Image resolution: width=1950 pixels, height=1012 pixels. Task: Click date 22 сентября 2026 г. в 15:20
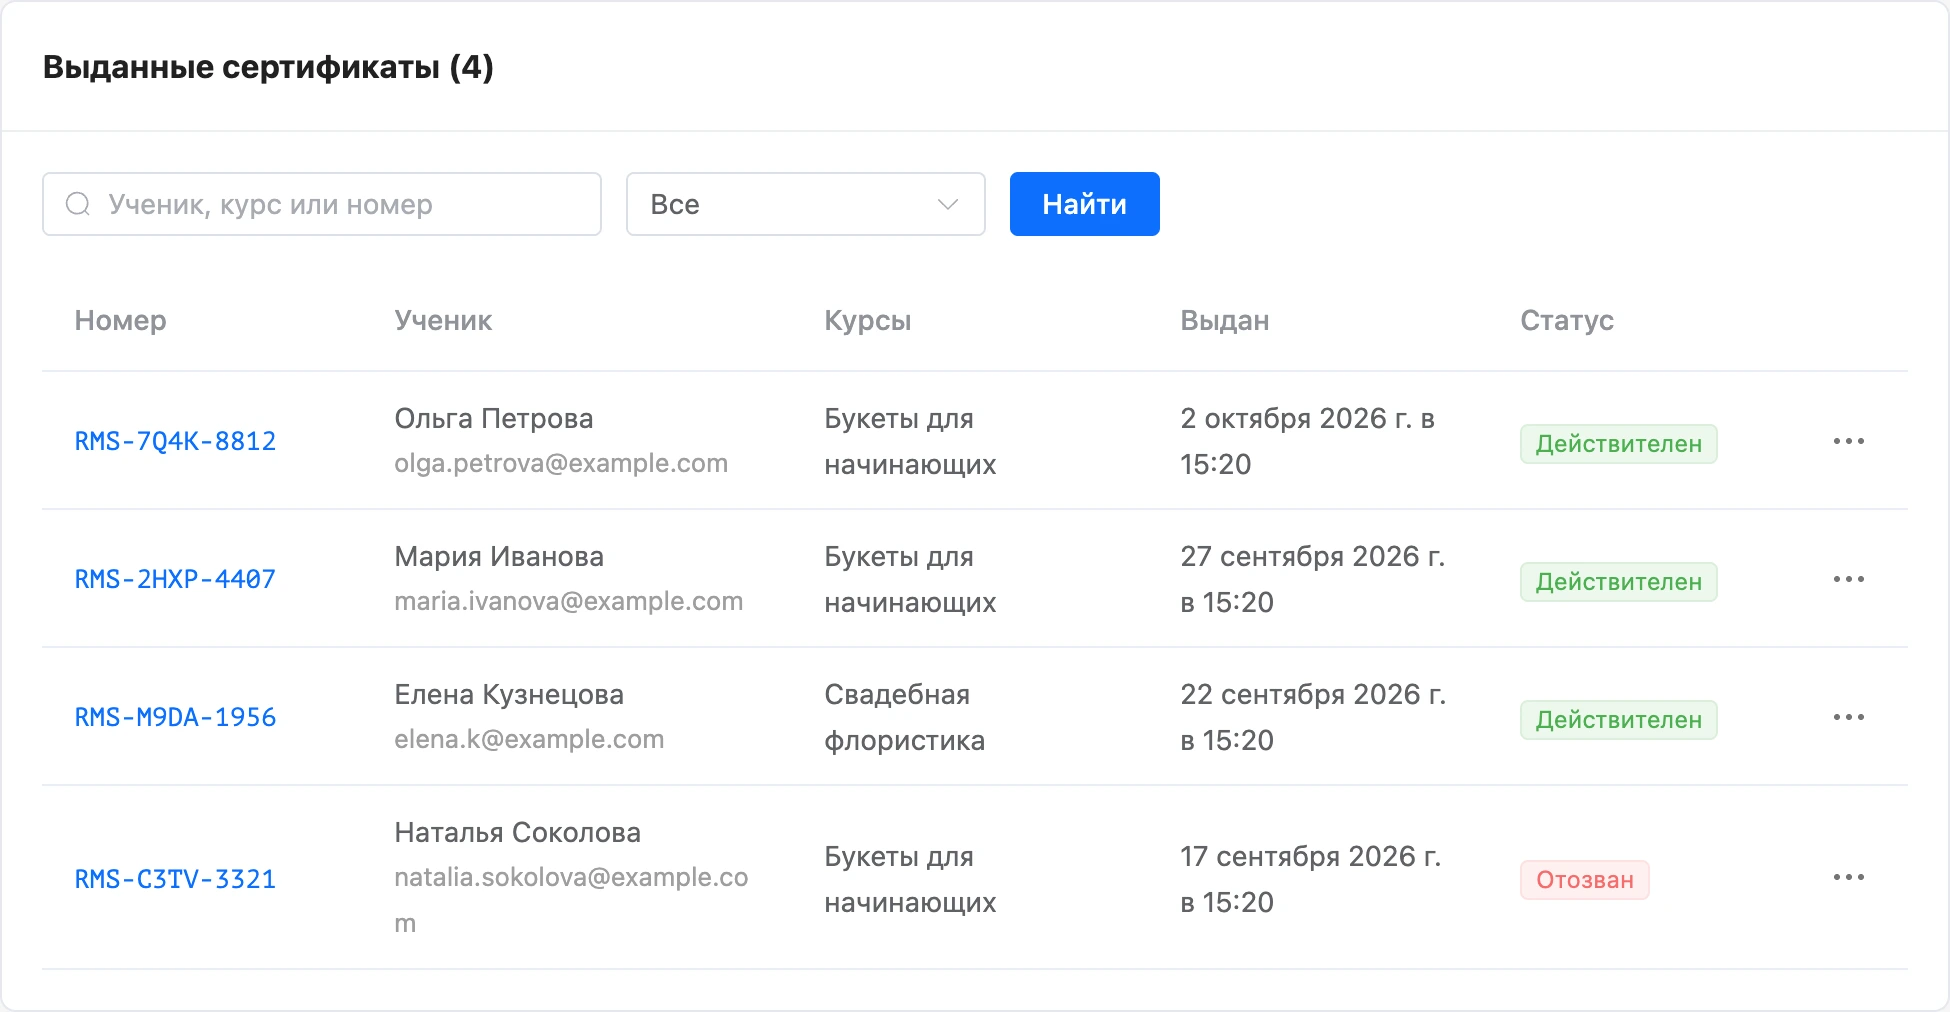coord(1313,717)
